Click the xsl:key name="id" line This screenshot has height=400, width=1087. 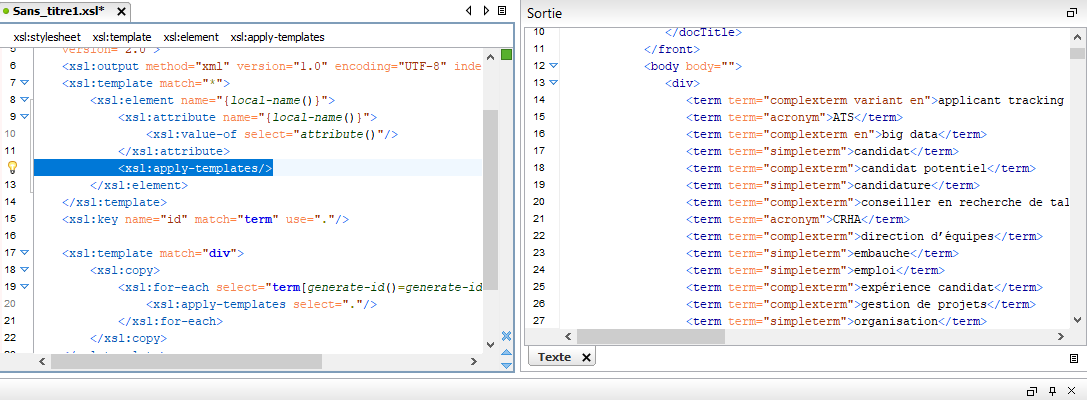205,218
